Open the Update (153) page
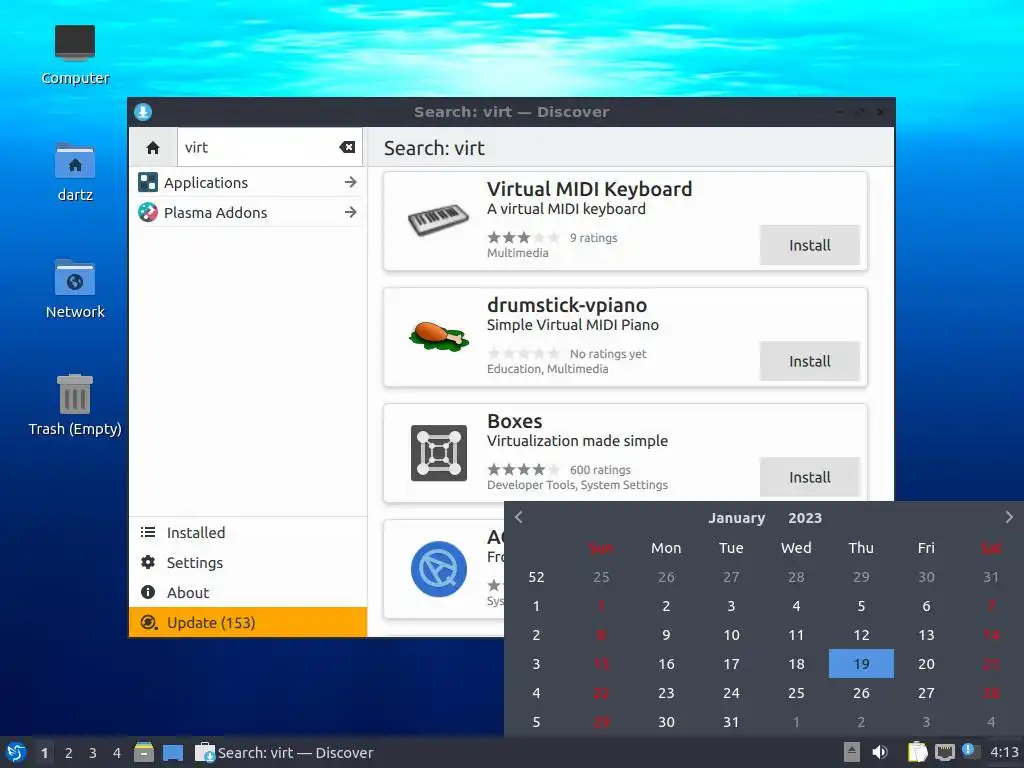The image size is (1024, 768). (248, 622)
